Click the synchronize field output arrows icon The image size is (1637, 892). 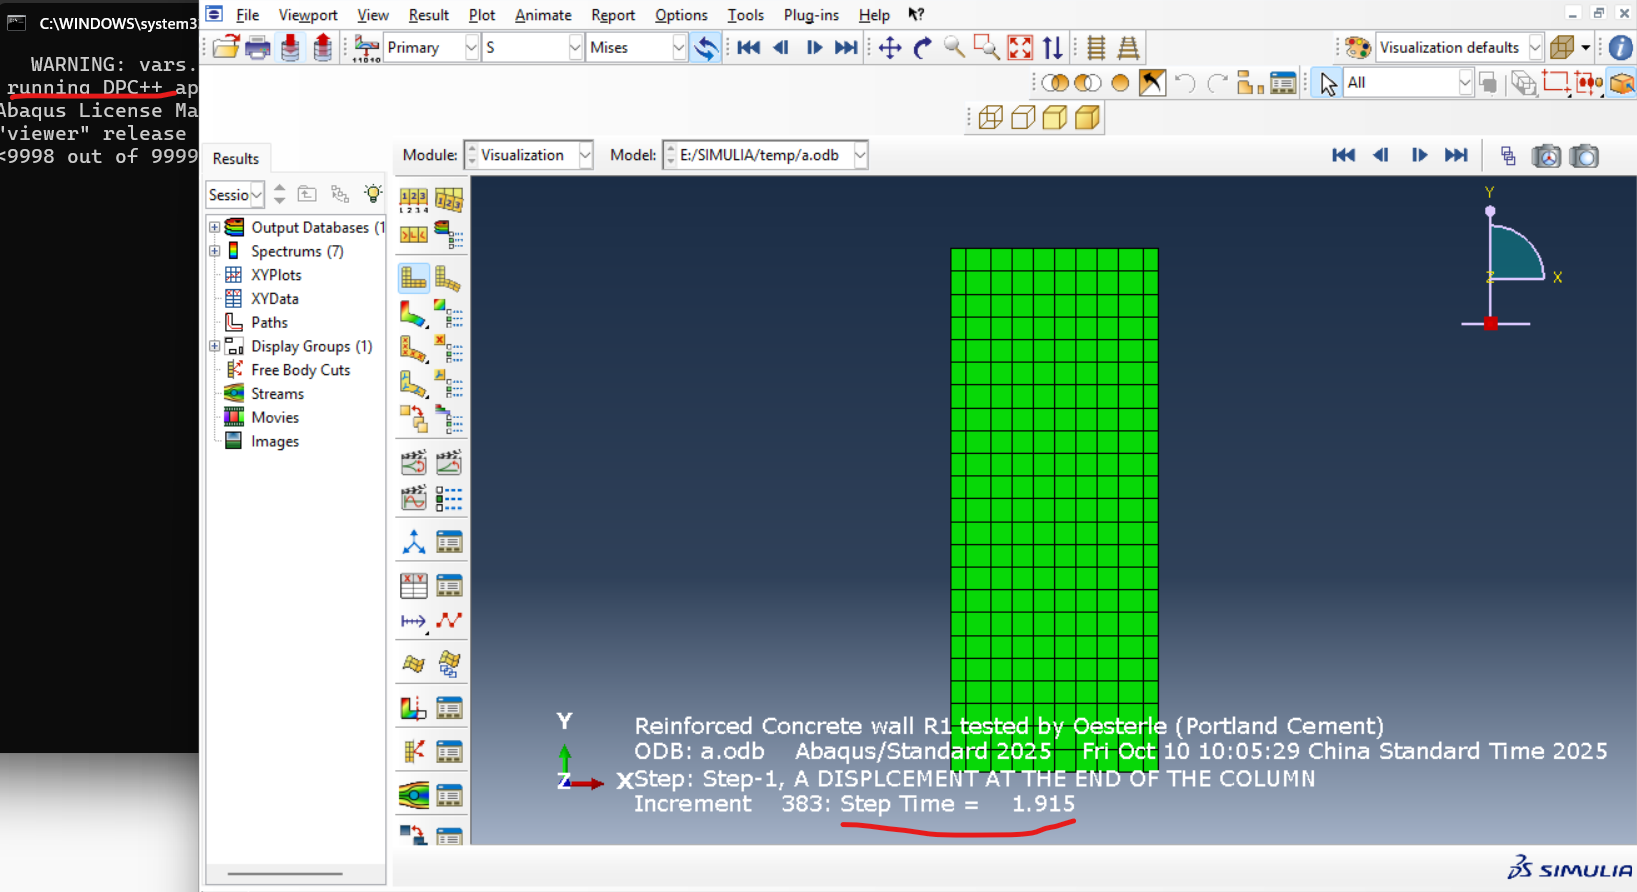[x=706, y=47]
